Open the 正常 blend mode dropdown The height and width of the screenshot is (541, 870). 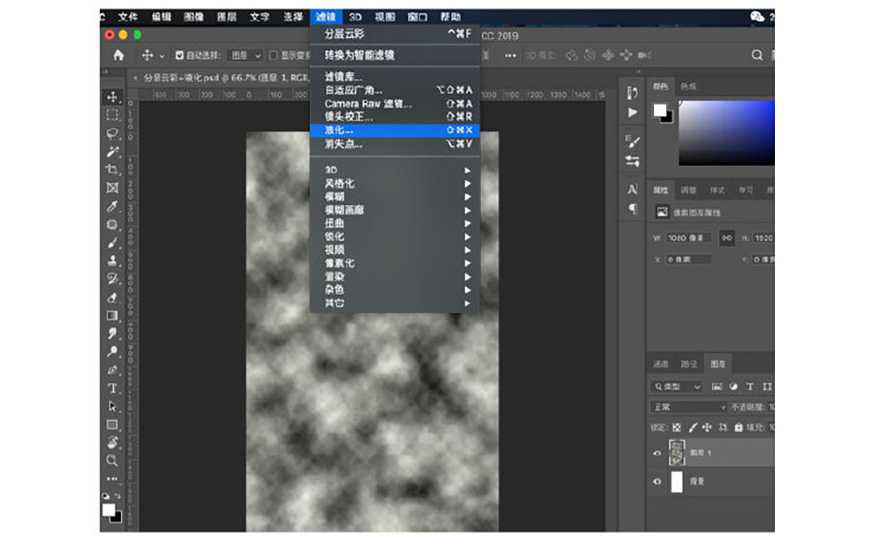click(x=688, y=407)
